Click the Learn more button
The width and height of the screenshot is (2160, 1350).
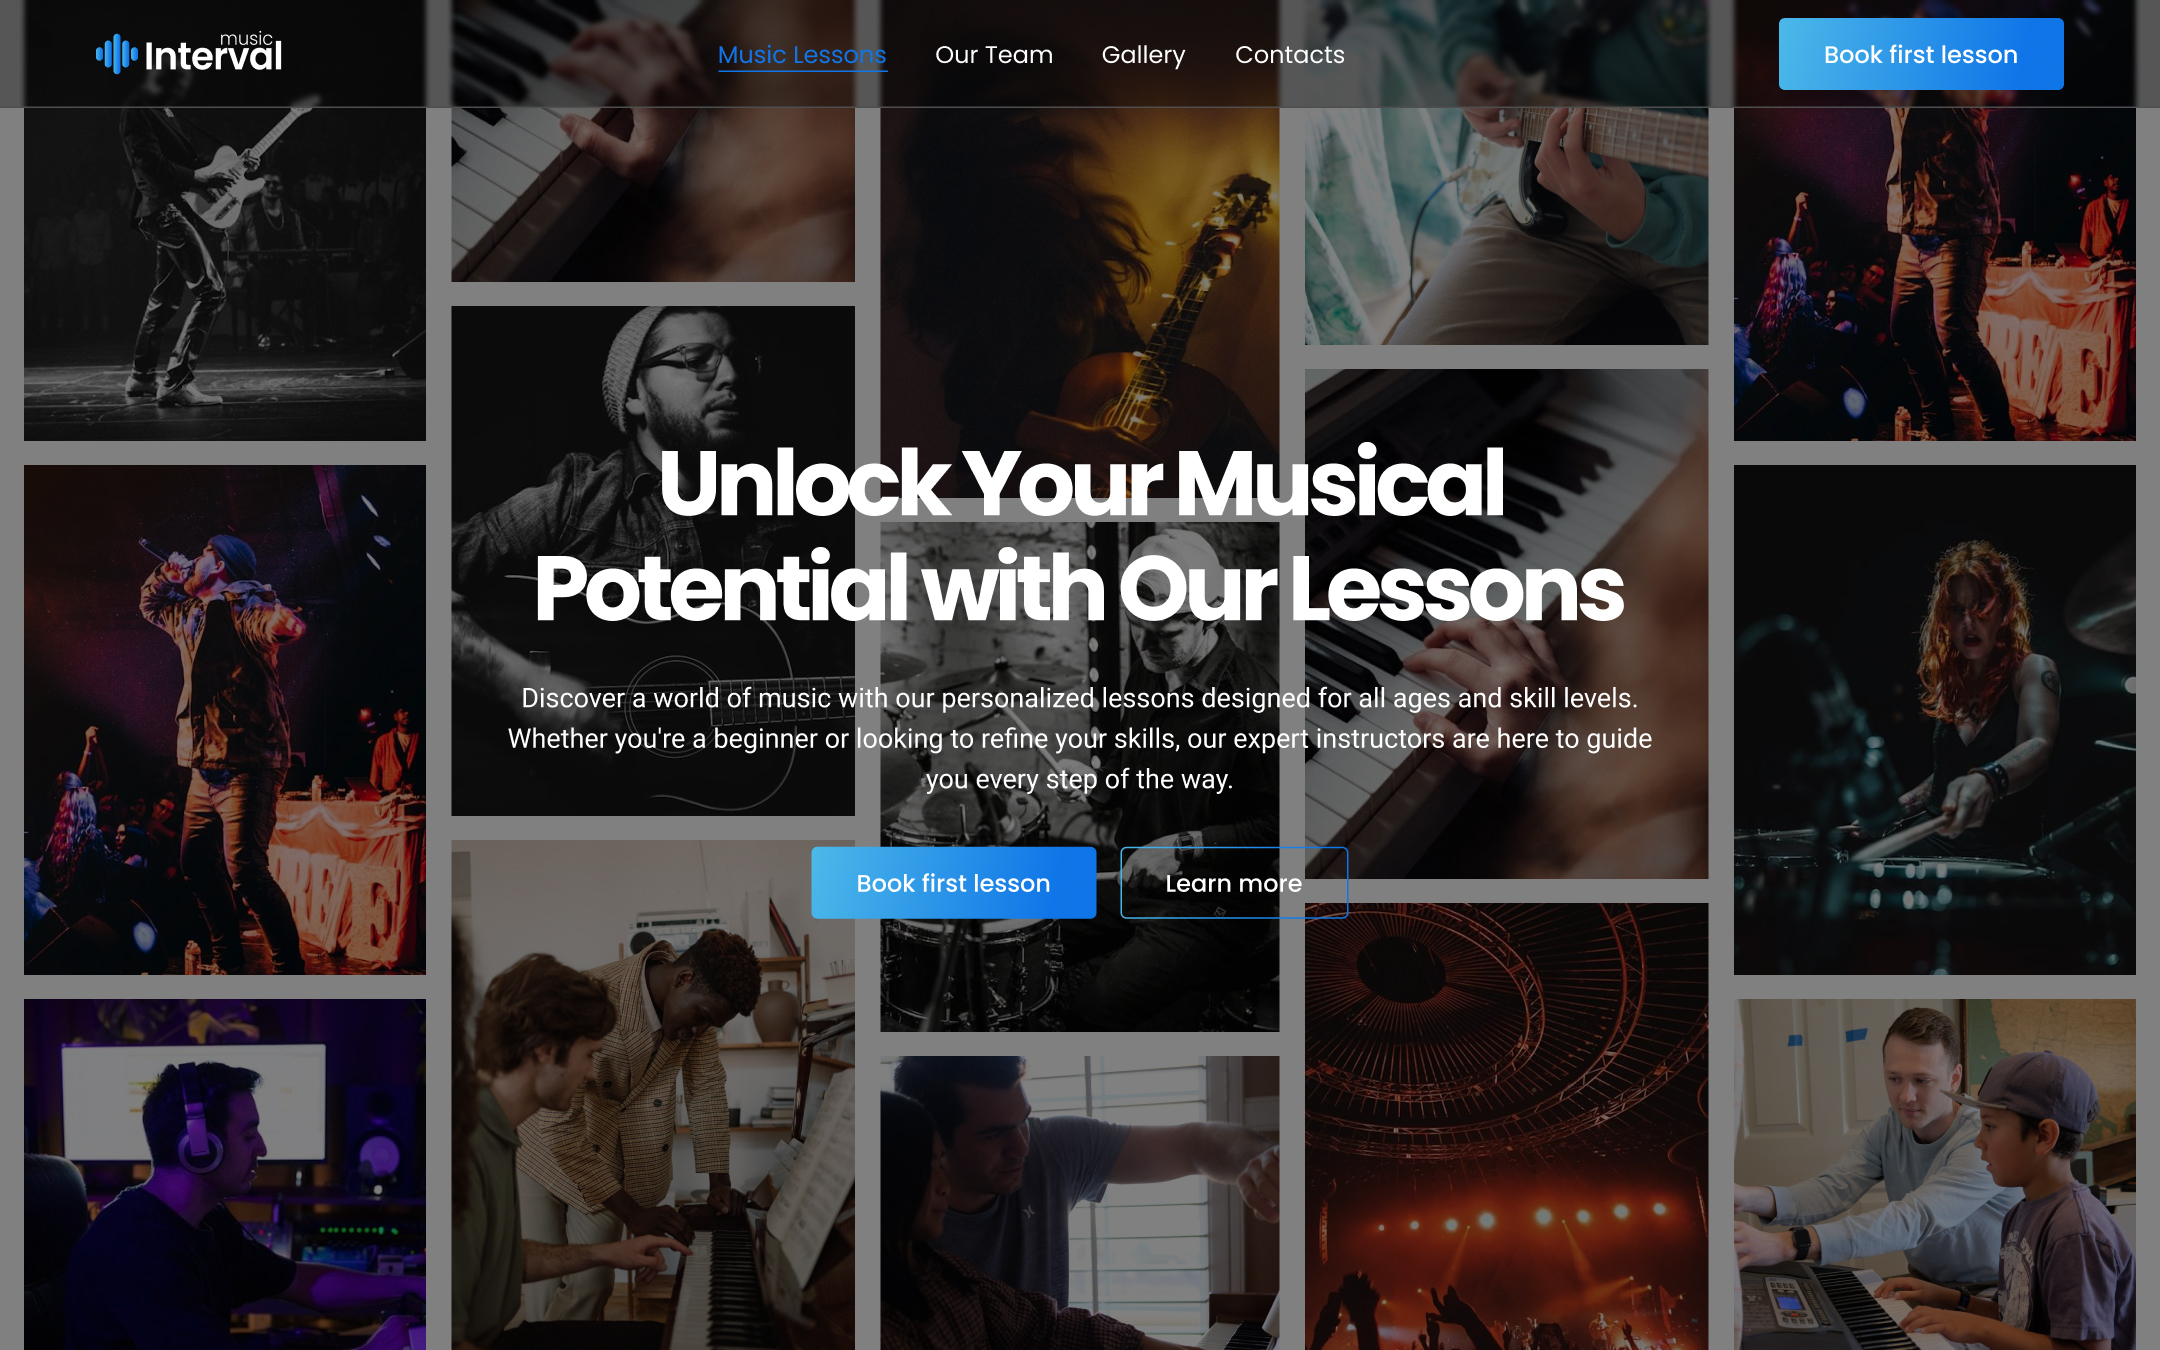click(1234, 883)
